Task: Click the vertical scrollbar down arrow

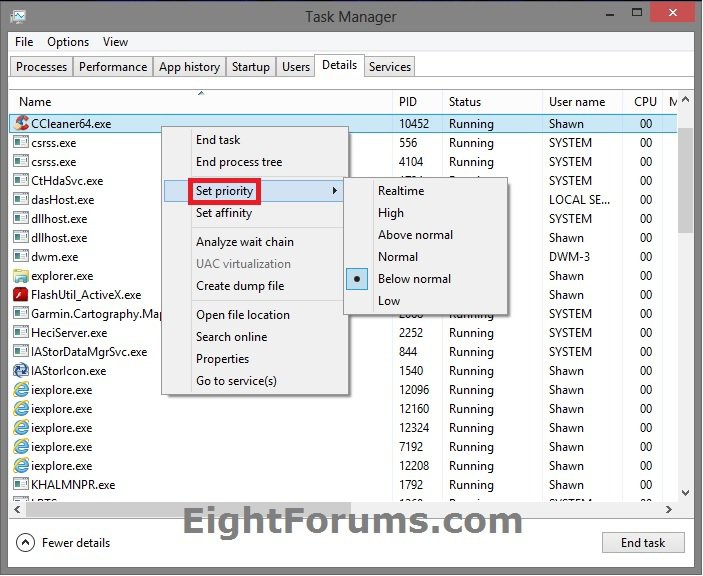Action: (x=685, y=493)
